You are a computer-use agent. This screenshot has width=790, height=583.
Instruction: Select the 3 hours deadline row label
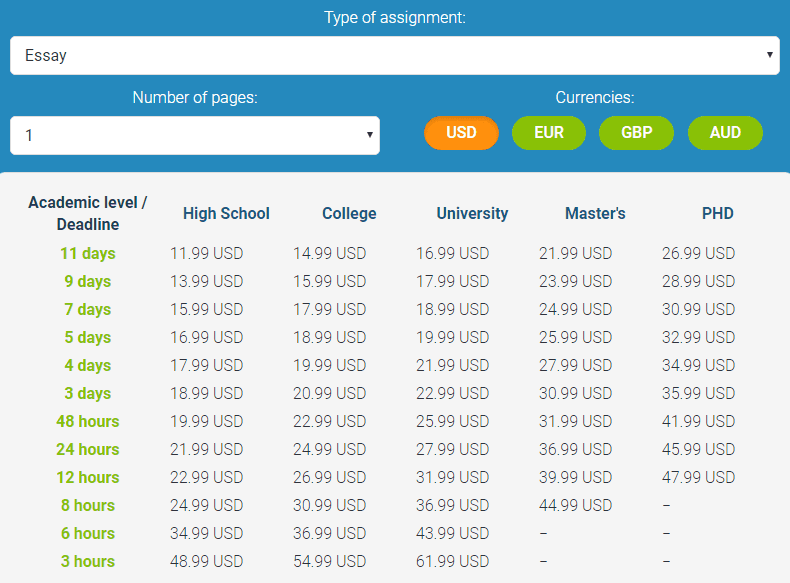tap(88, 561)
